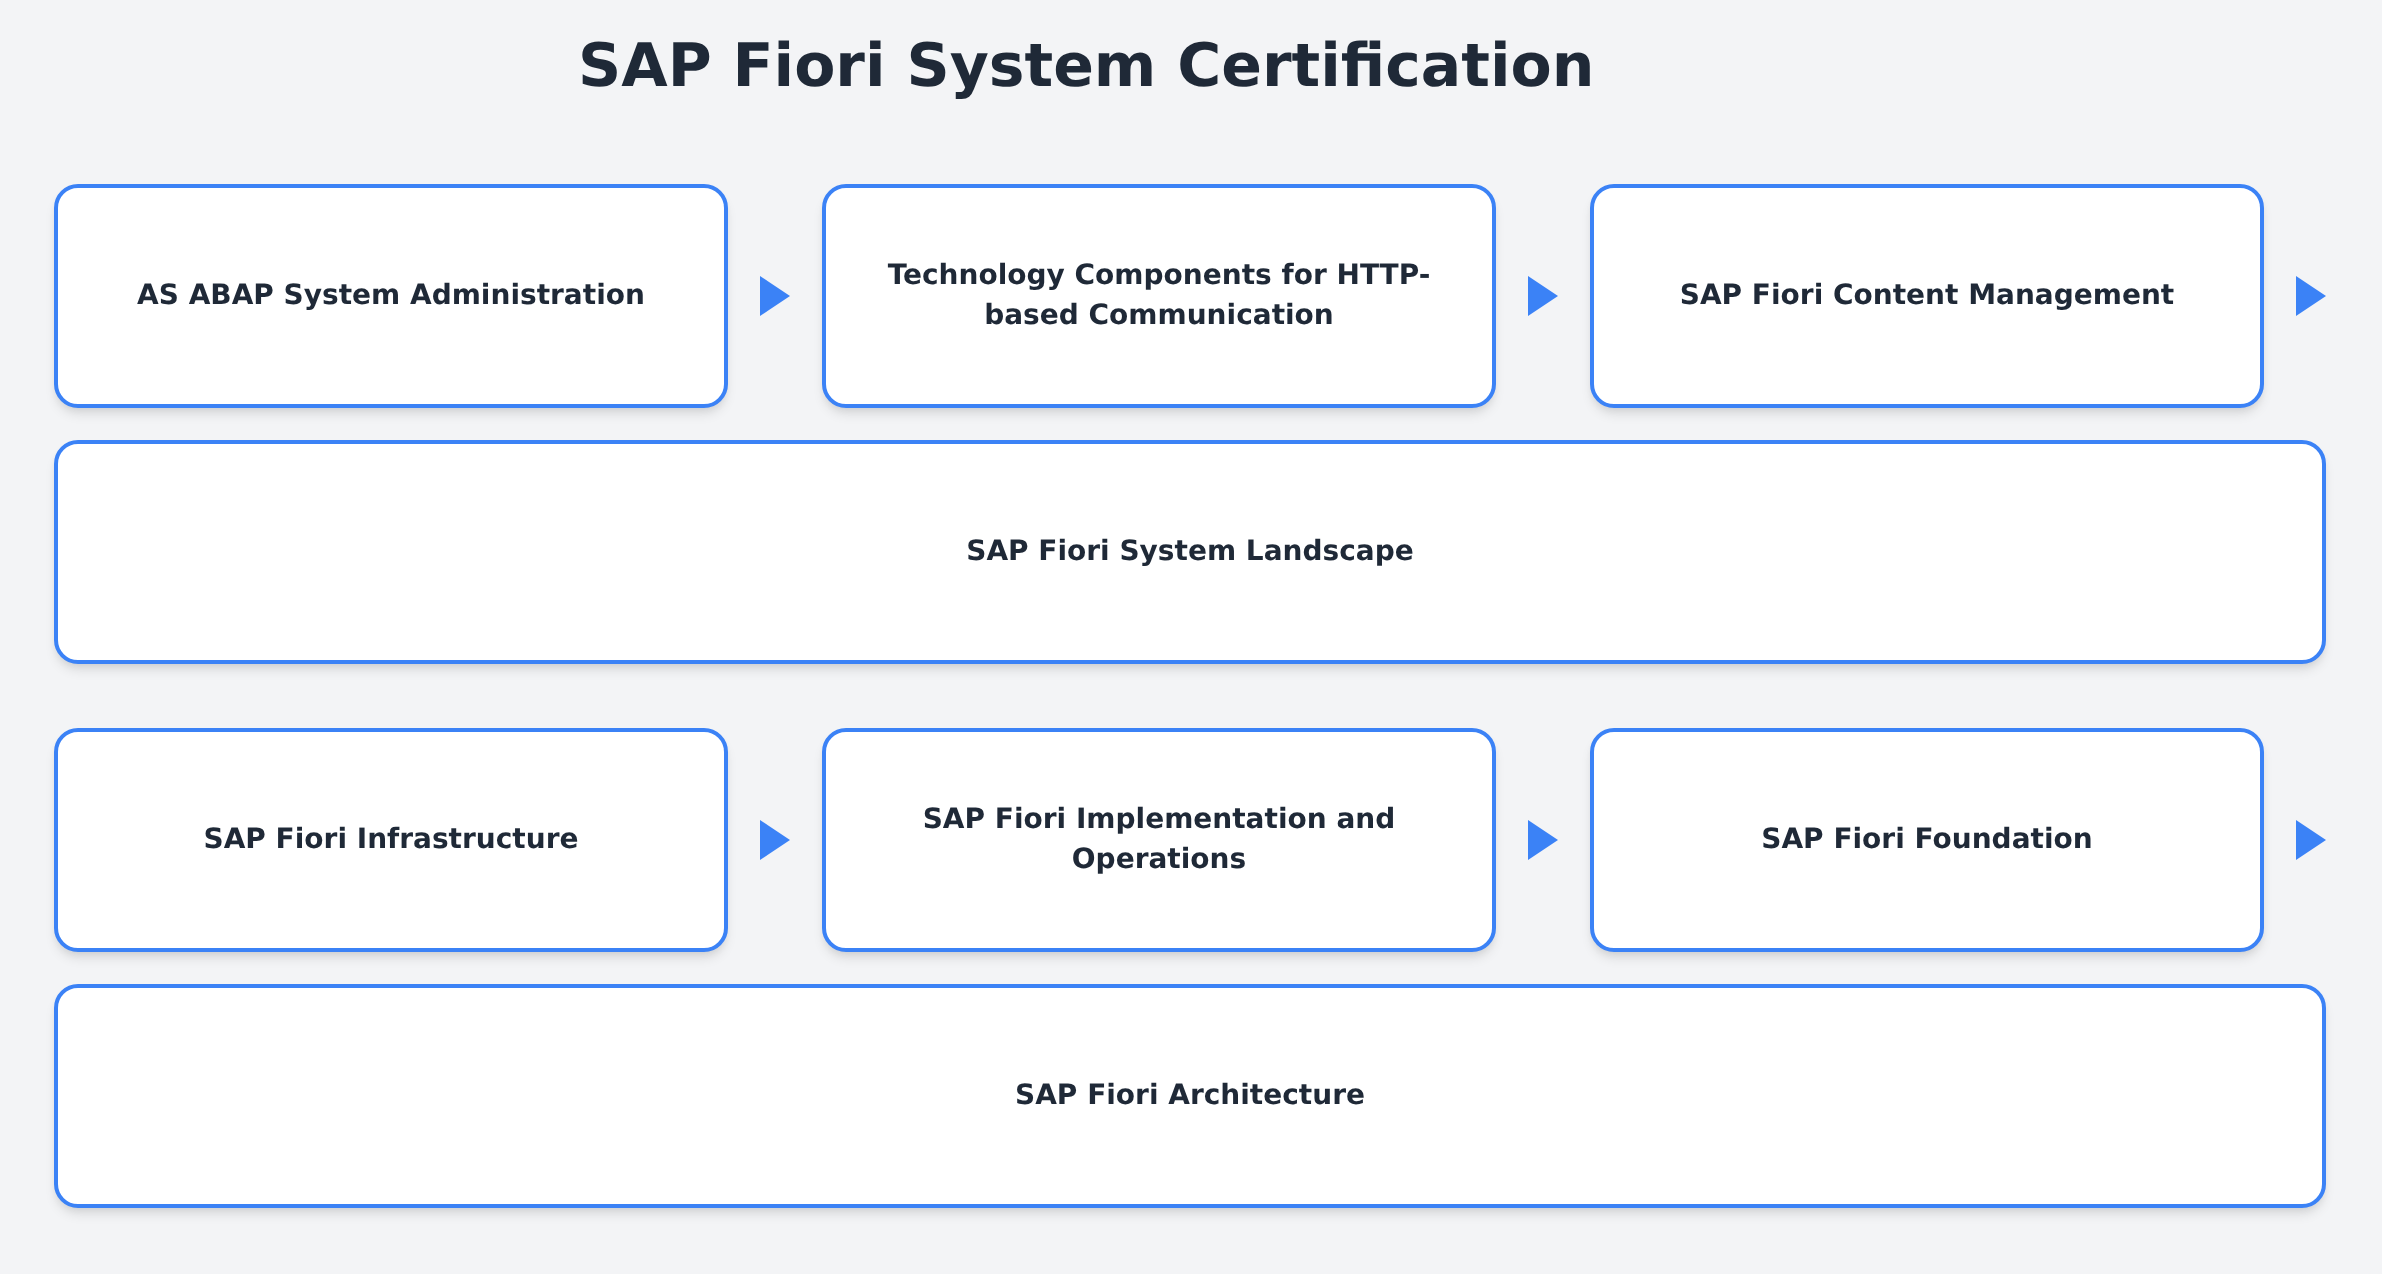Click arrow right of SAP Fiori Foundation
This screenshot has height=1274, width=2382.
pos(2309,840)
